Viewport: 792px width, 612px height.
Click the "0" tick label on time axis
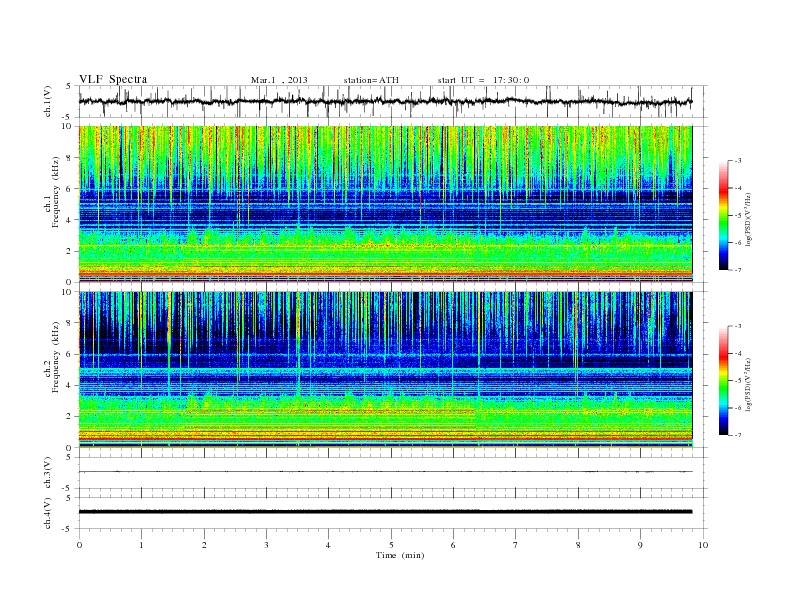pyautogui.click(x=79, y=545)
